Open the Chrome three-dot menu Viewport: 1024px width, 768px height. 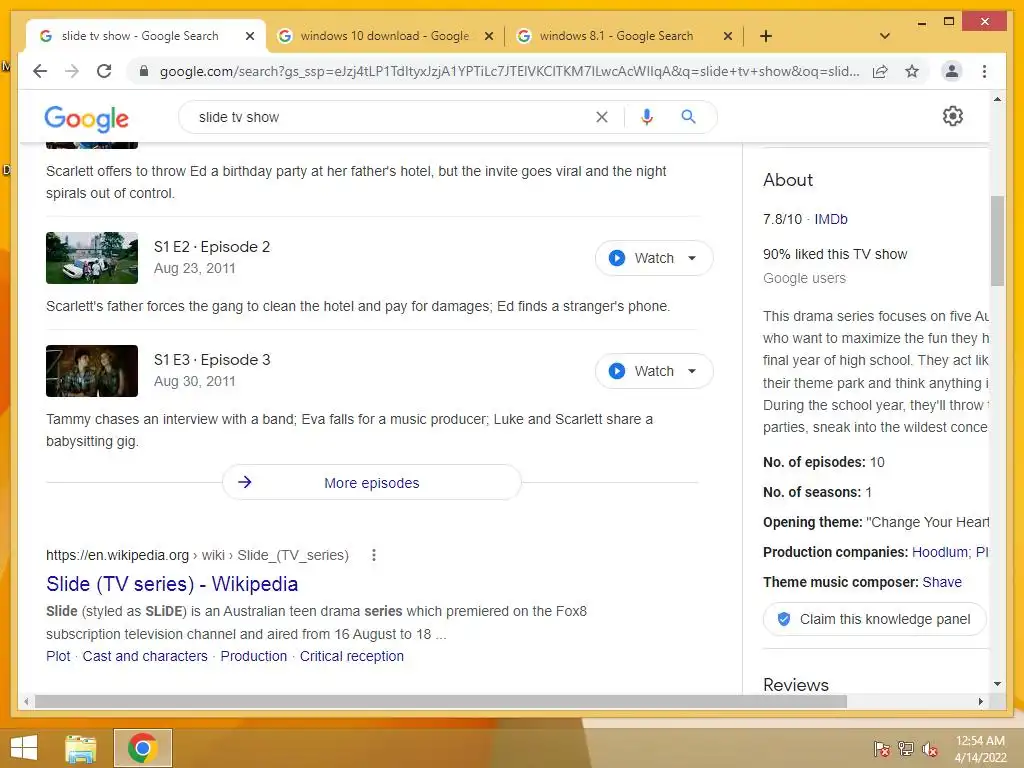pos(984,71)
